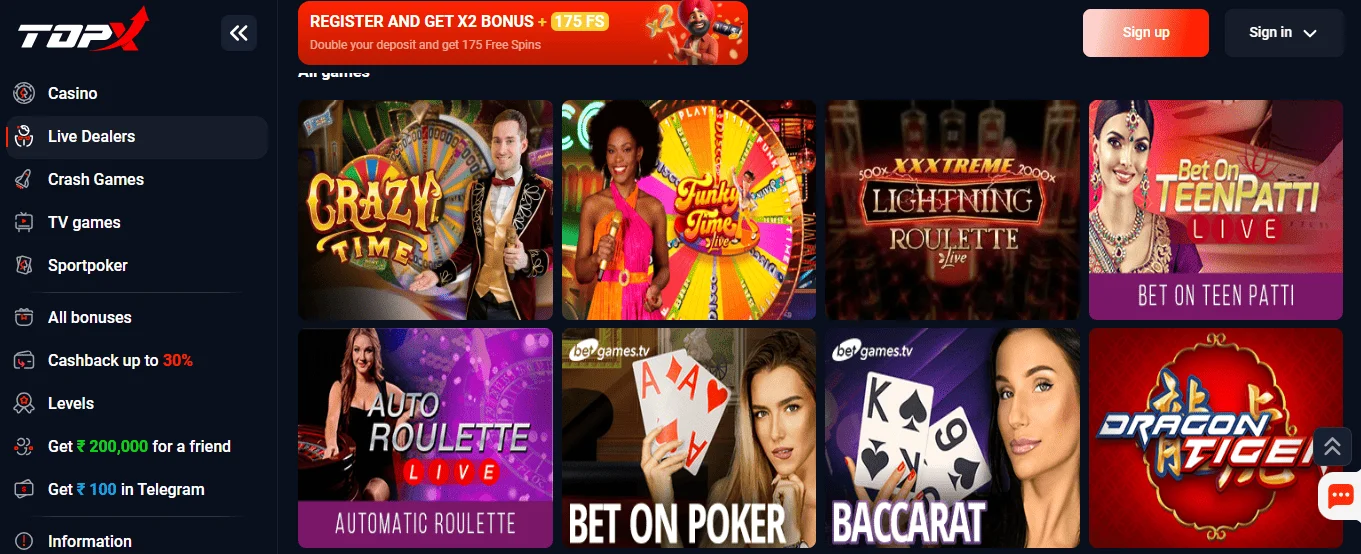This screenshot has width=1361, height=554.
Task: Click the Cashback icon in sidebar
Action: tap(24, 360)
